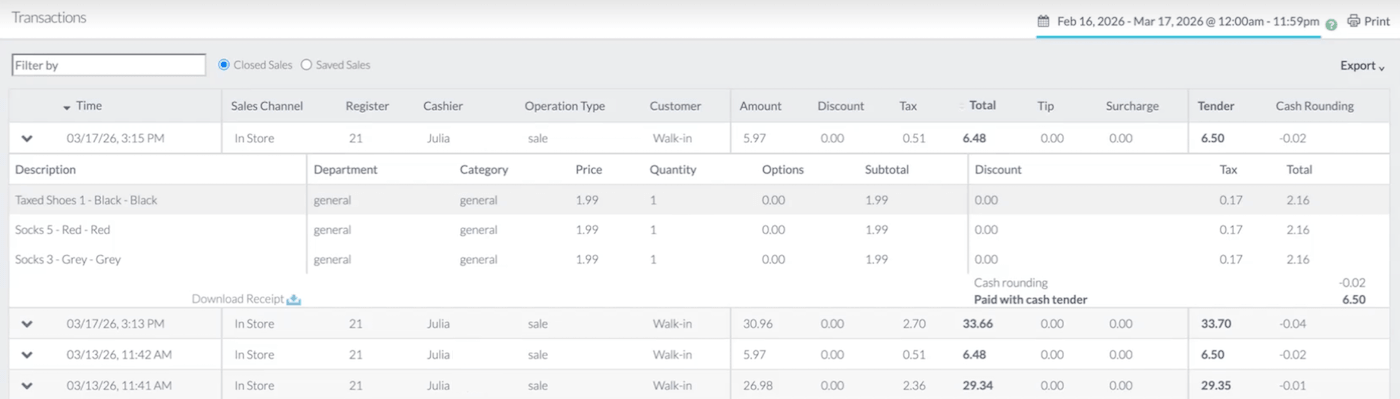Click into the Filter by field

(x=108, y=65)
